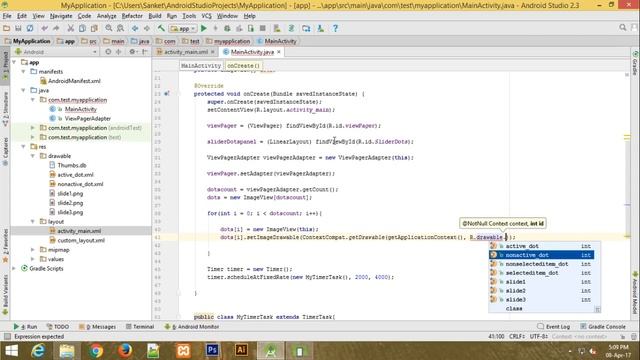The height and width of the screenshot is (360, 640).
Task: Select active_dot.xml in drawable folder
Action: (75, 175)
